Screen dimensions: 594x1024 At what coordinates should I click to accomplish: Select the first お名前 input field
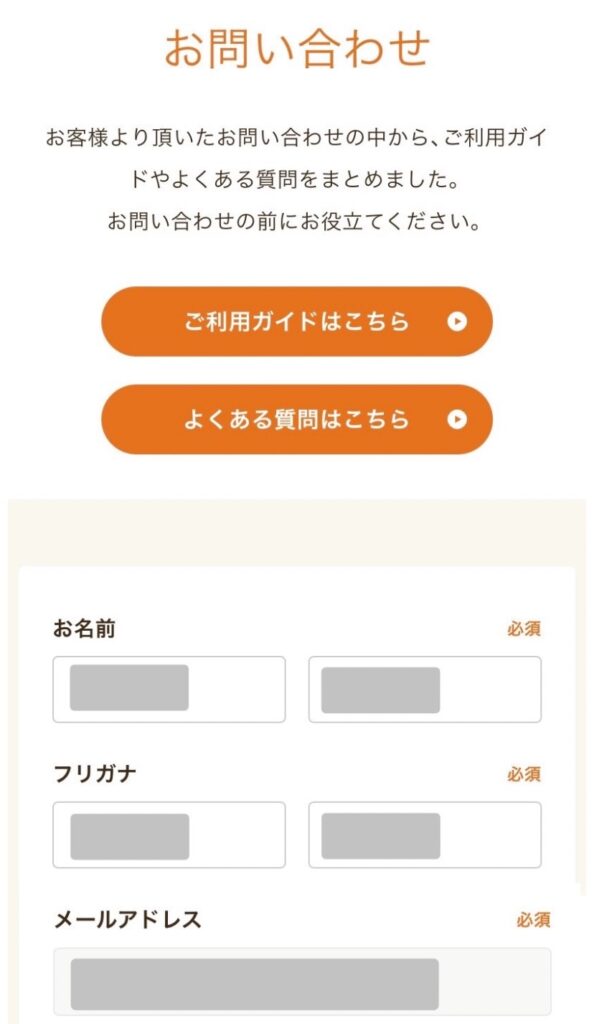click(170, 689)
